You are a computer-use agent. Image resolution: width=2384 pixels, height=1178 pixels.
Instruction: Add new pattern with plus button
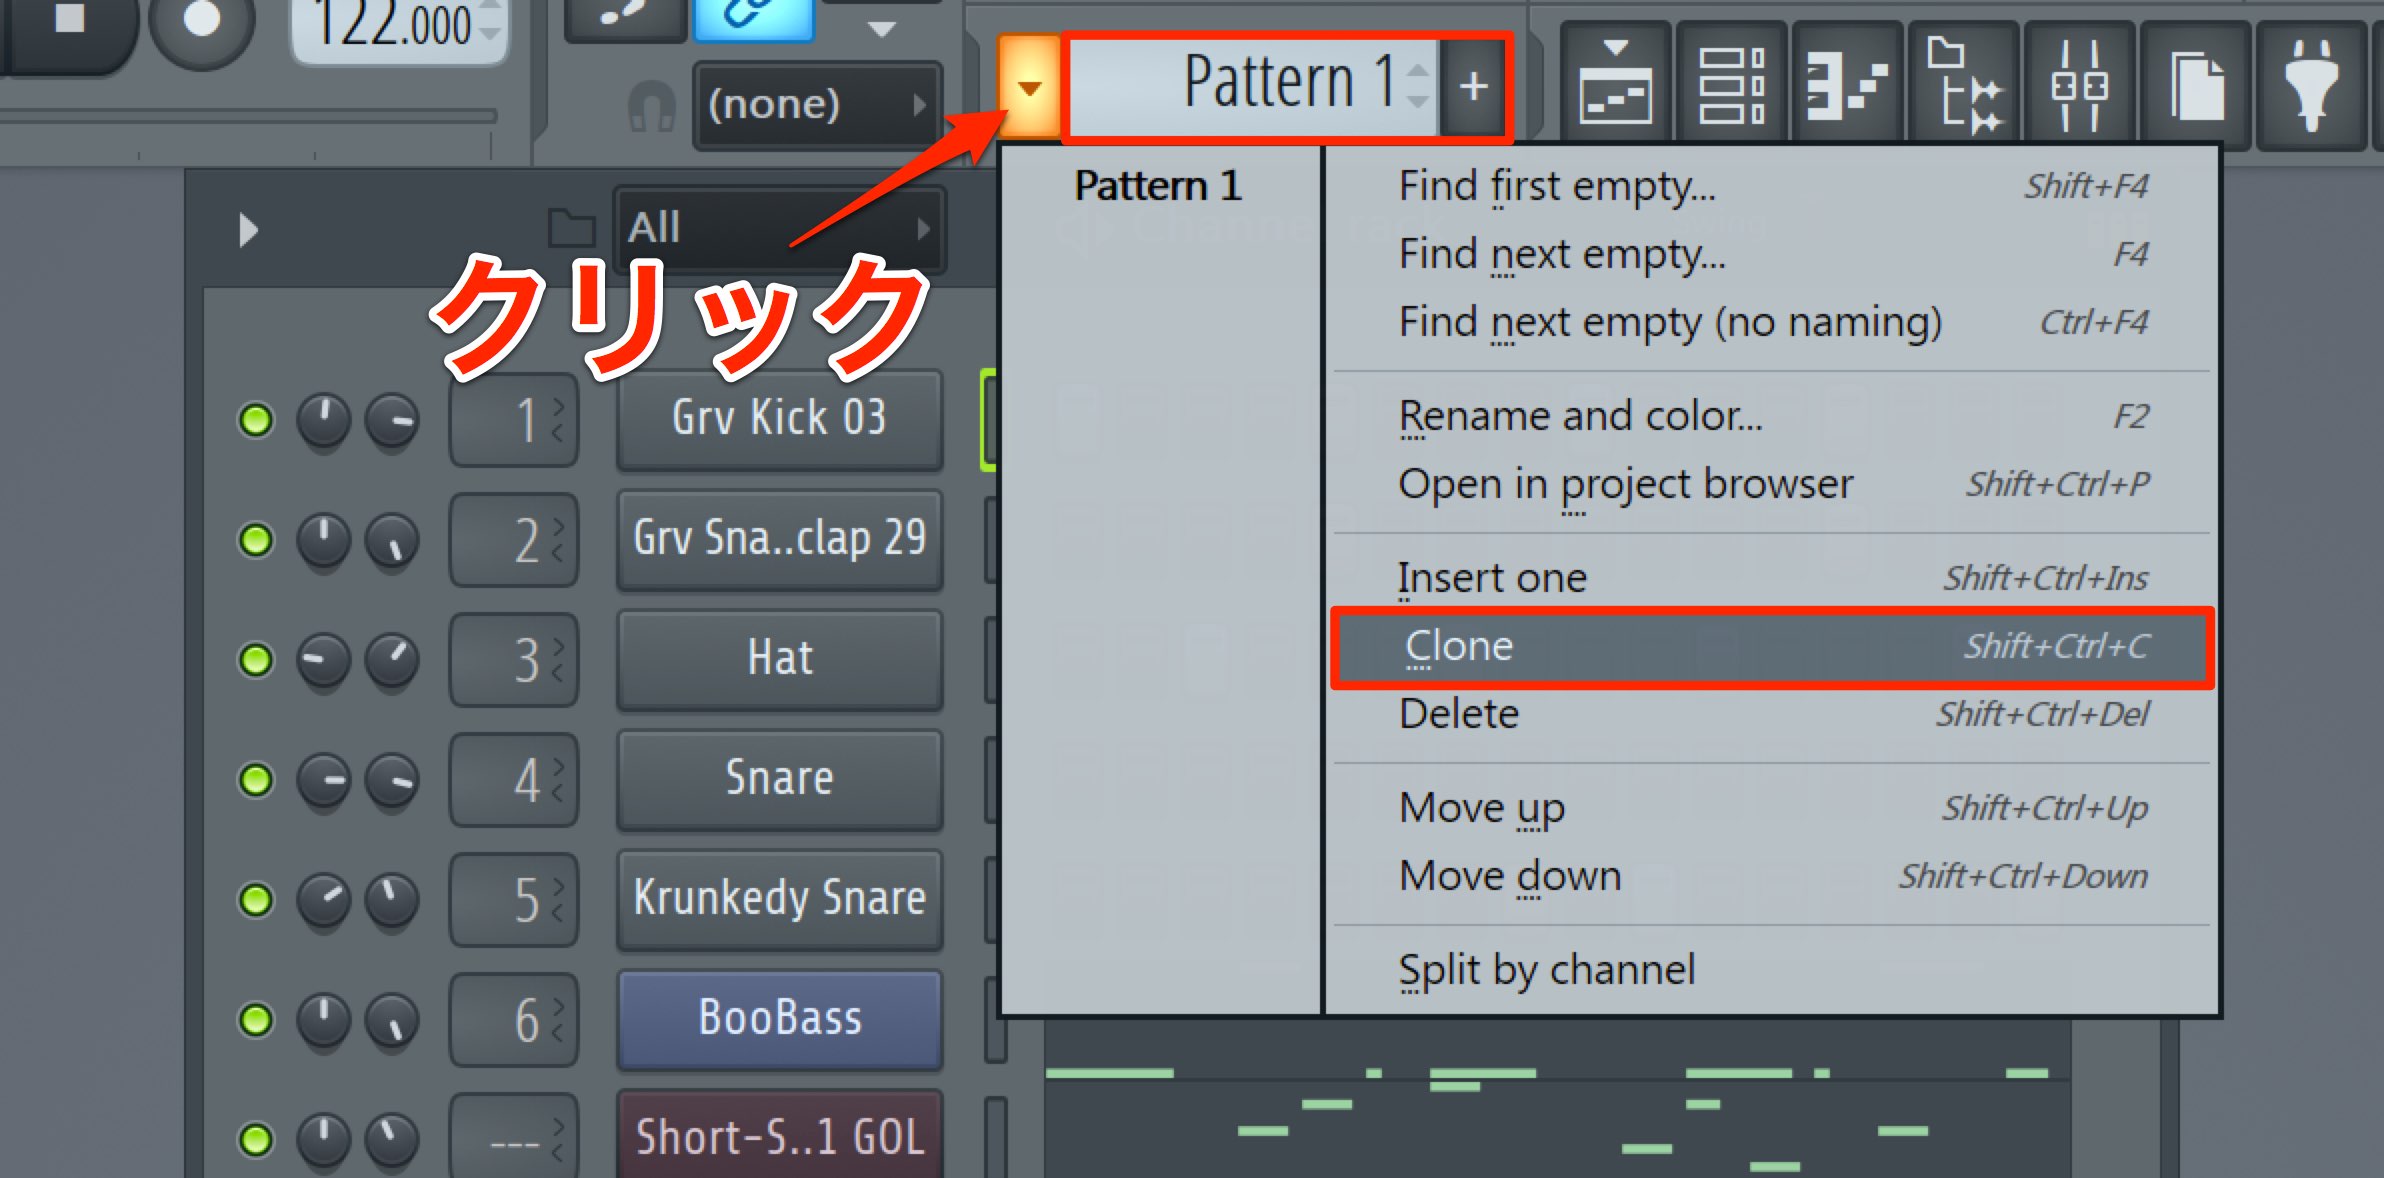[1473, 87]
